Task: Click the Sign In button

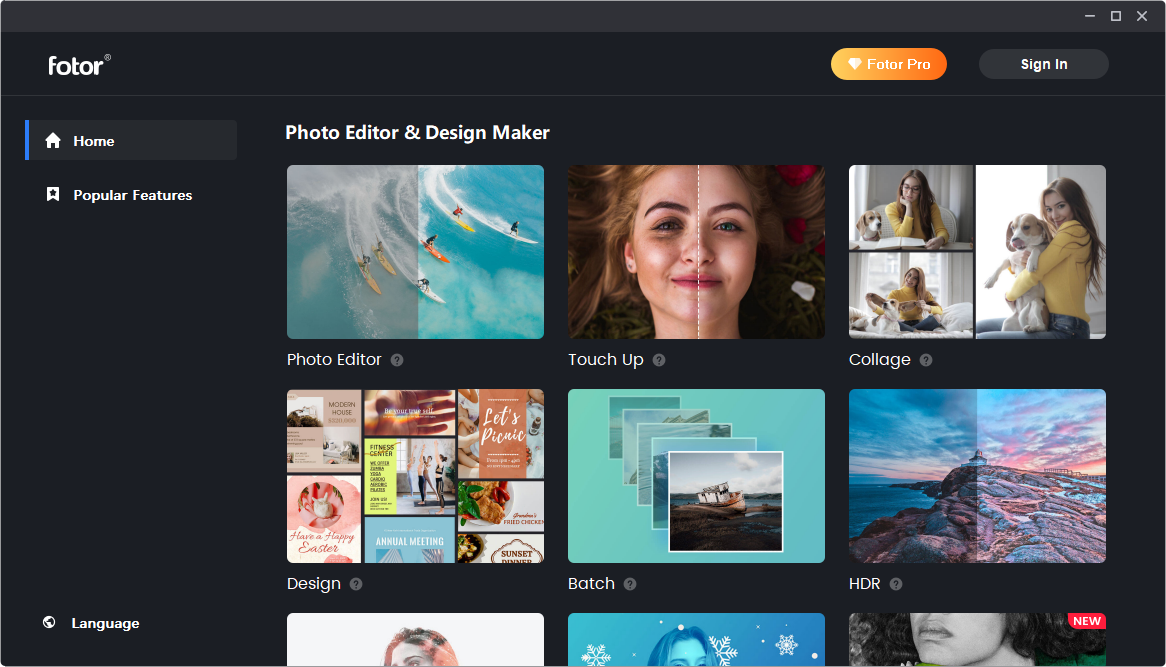Action: [1043, 64]
